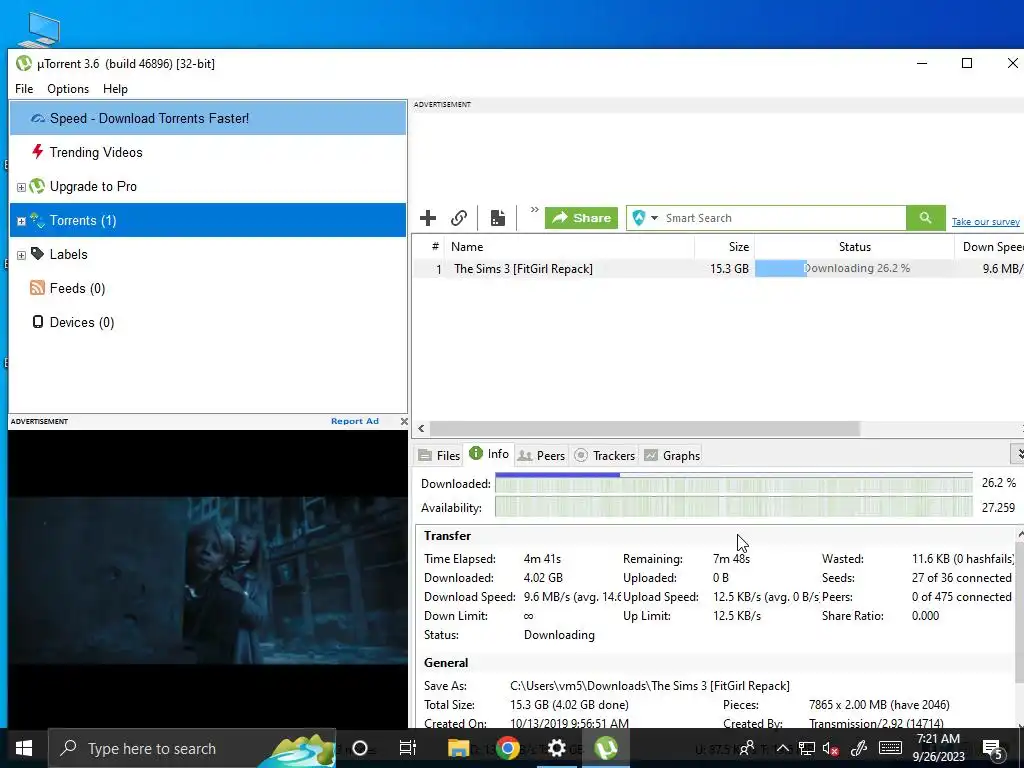This screenshot has height=768, width=1024.
Task: Switch to the Peers tab
Action: click(x=541, y=456)
